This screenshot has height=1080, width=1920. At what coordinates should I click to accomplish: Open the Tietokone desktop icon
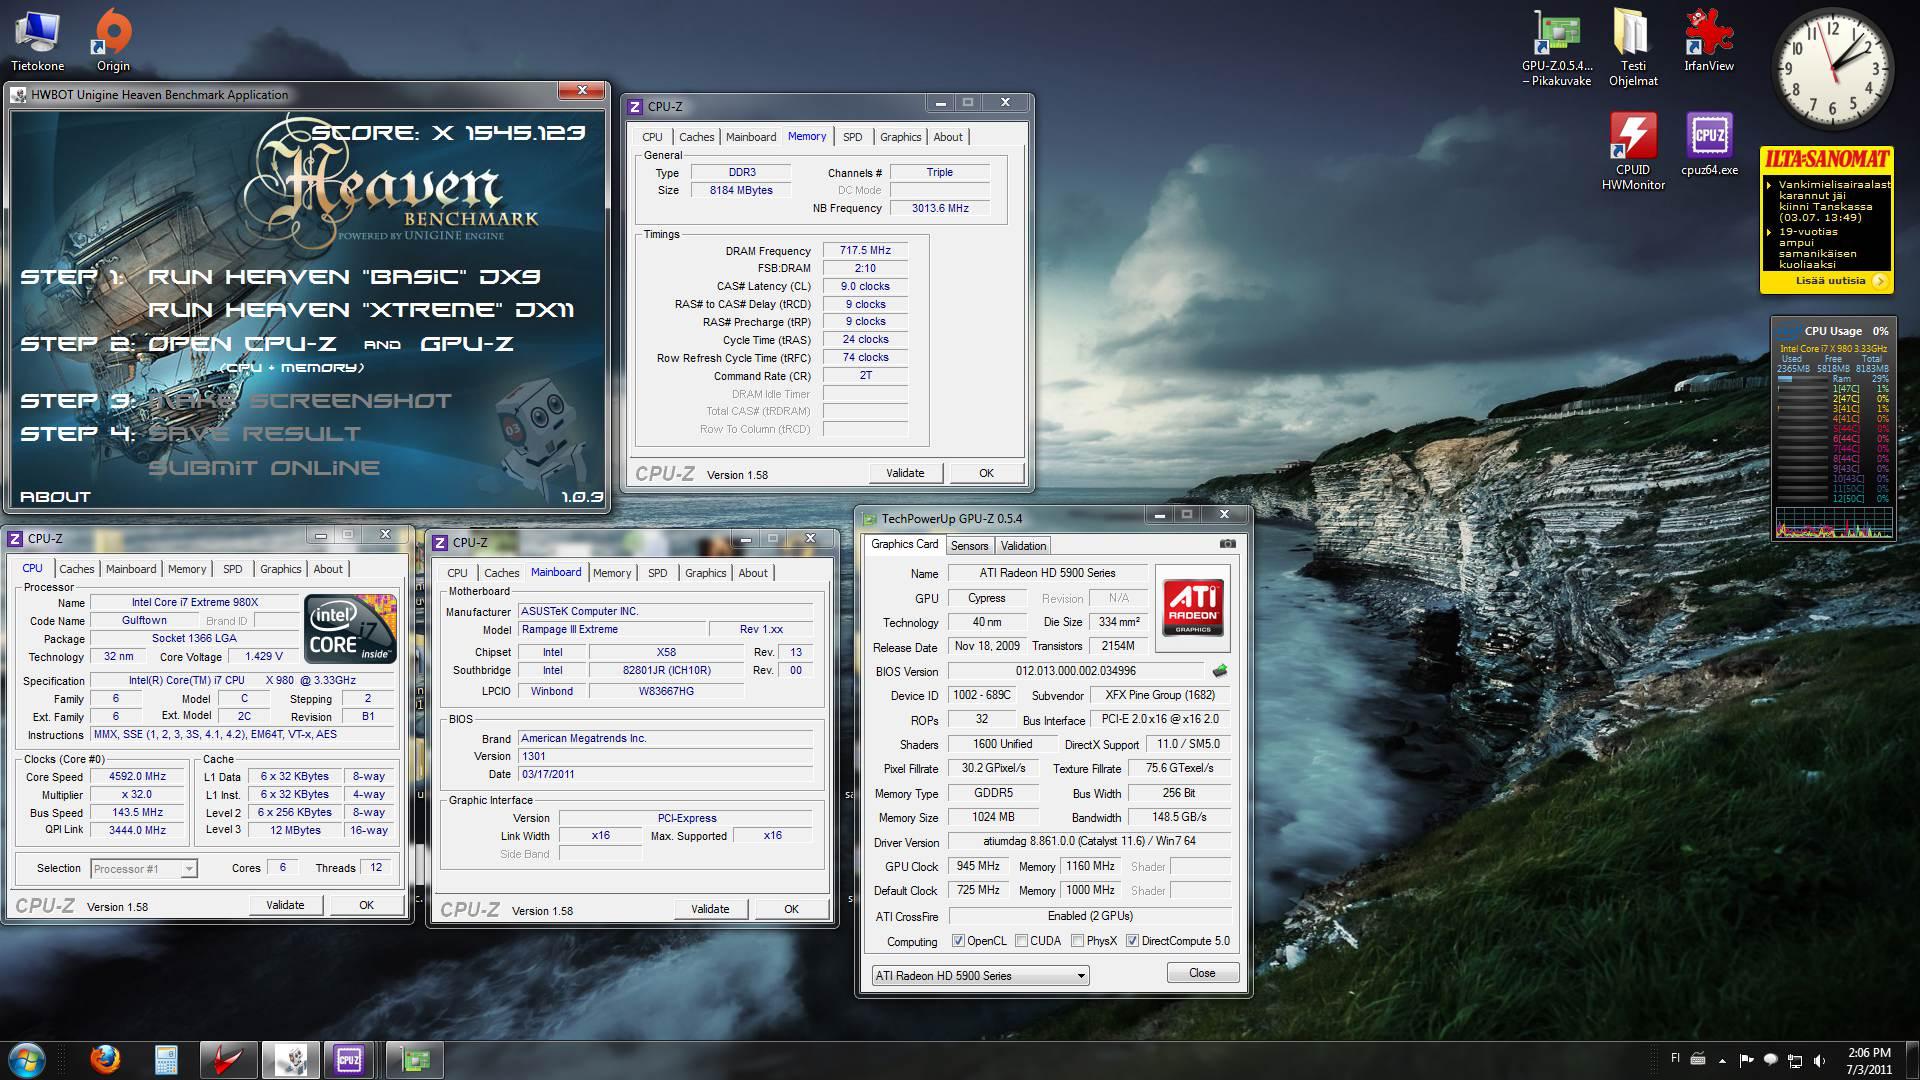[37, 40]
